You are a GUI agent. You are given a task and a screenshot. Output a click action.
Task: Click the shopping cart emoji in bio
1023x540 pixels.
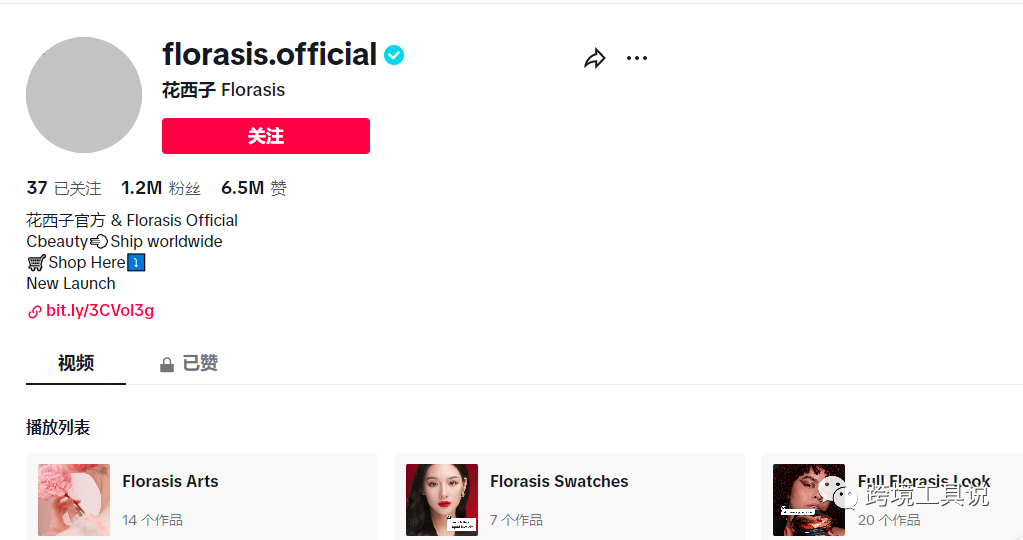pyautogui.click(x=36, y=263)
